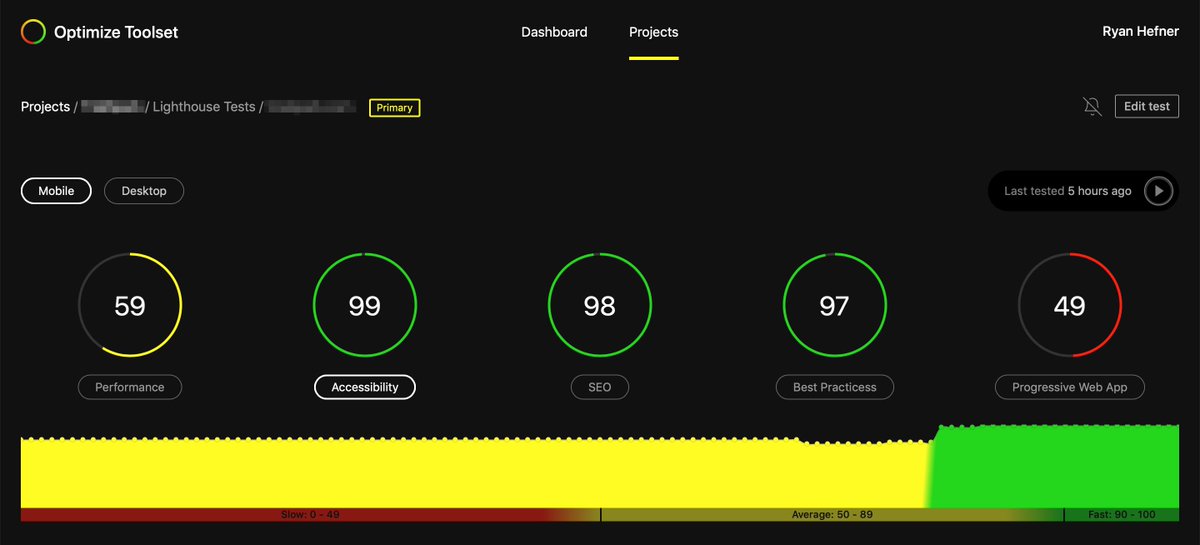This screenshot has width=1200, height=545.
Task: Click the Last tested 5 hours ago text
Action: 1068,191
